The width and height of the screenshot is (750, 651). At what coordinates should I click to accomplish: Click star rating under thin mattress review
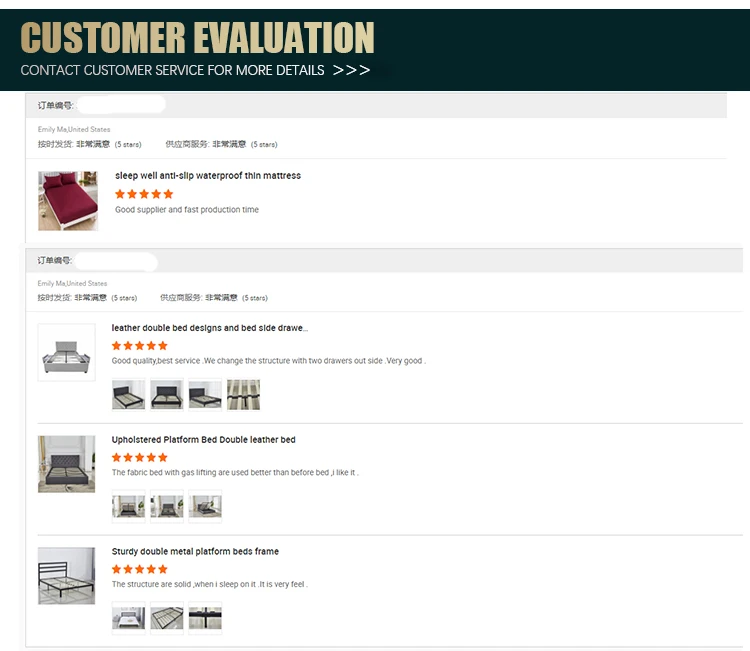tap(144, 194)
